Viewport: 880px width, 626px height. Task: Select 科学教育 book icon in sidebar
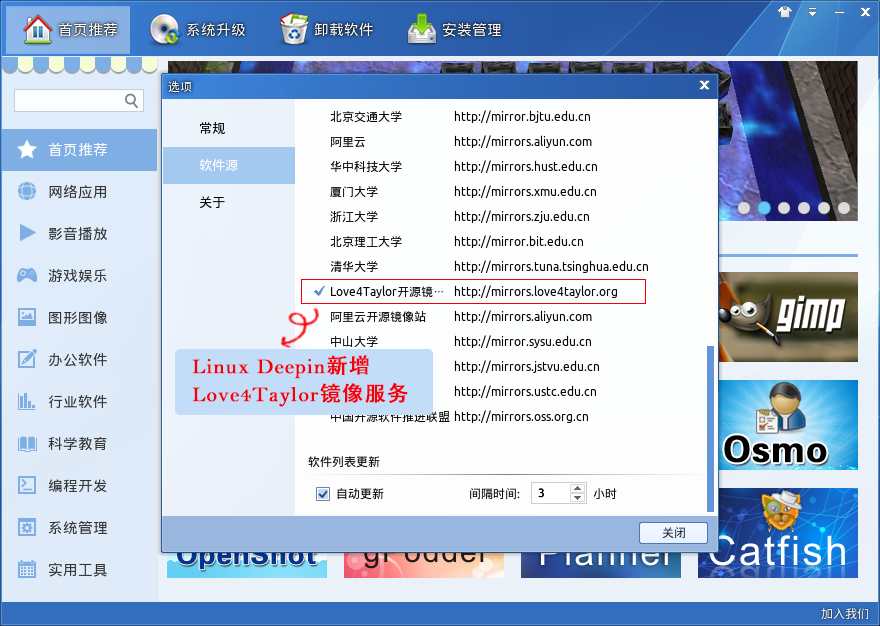[x=26, y=444]
